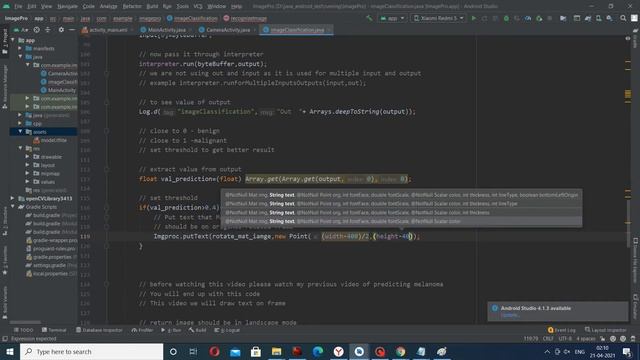Open the Layout Inspector tool window
Viewport: 640px width, 360px height.
coord(605,330)
